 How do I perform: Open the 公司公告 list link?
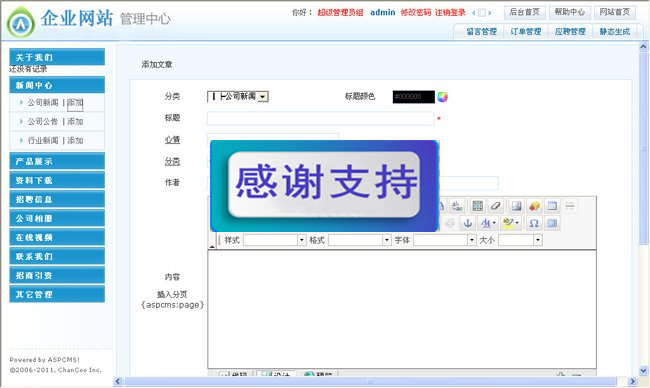pos(43,121)
